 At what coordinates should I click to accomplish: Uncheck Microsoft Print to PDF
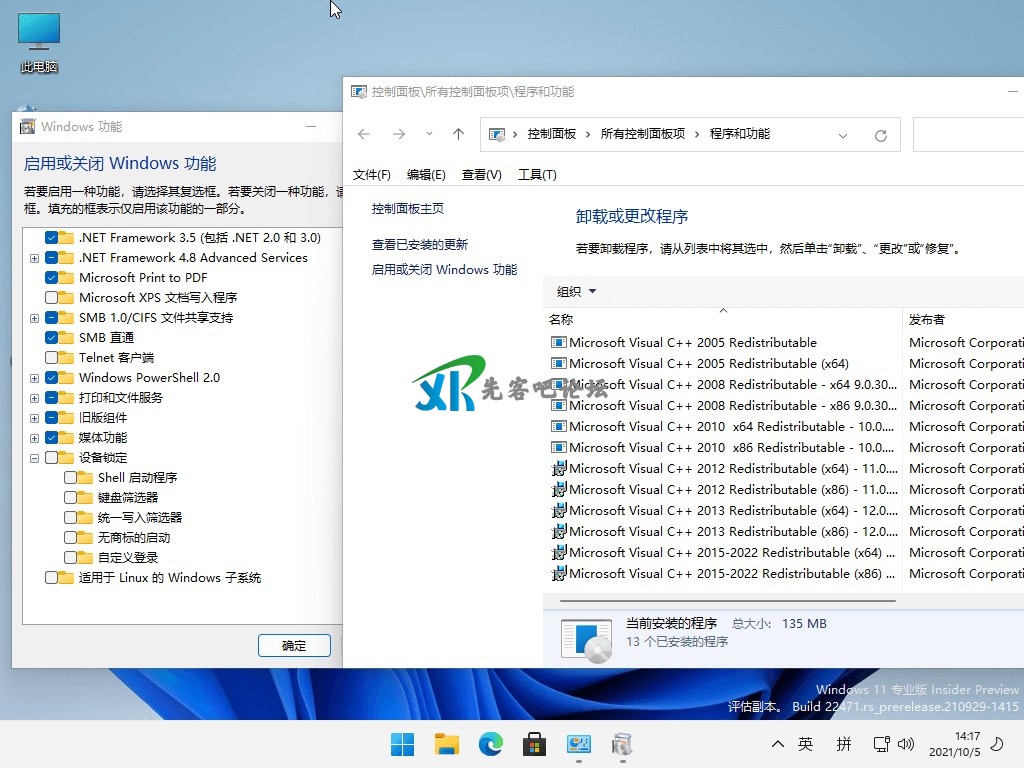tap(52, 278)
